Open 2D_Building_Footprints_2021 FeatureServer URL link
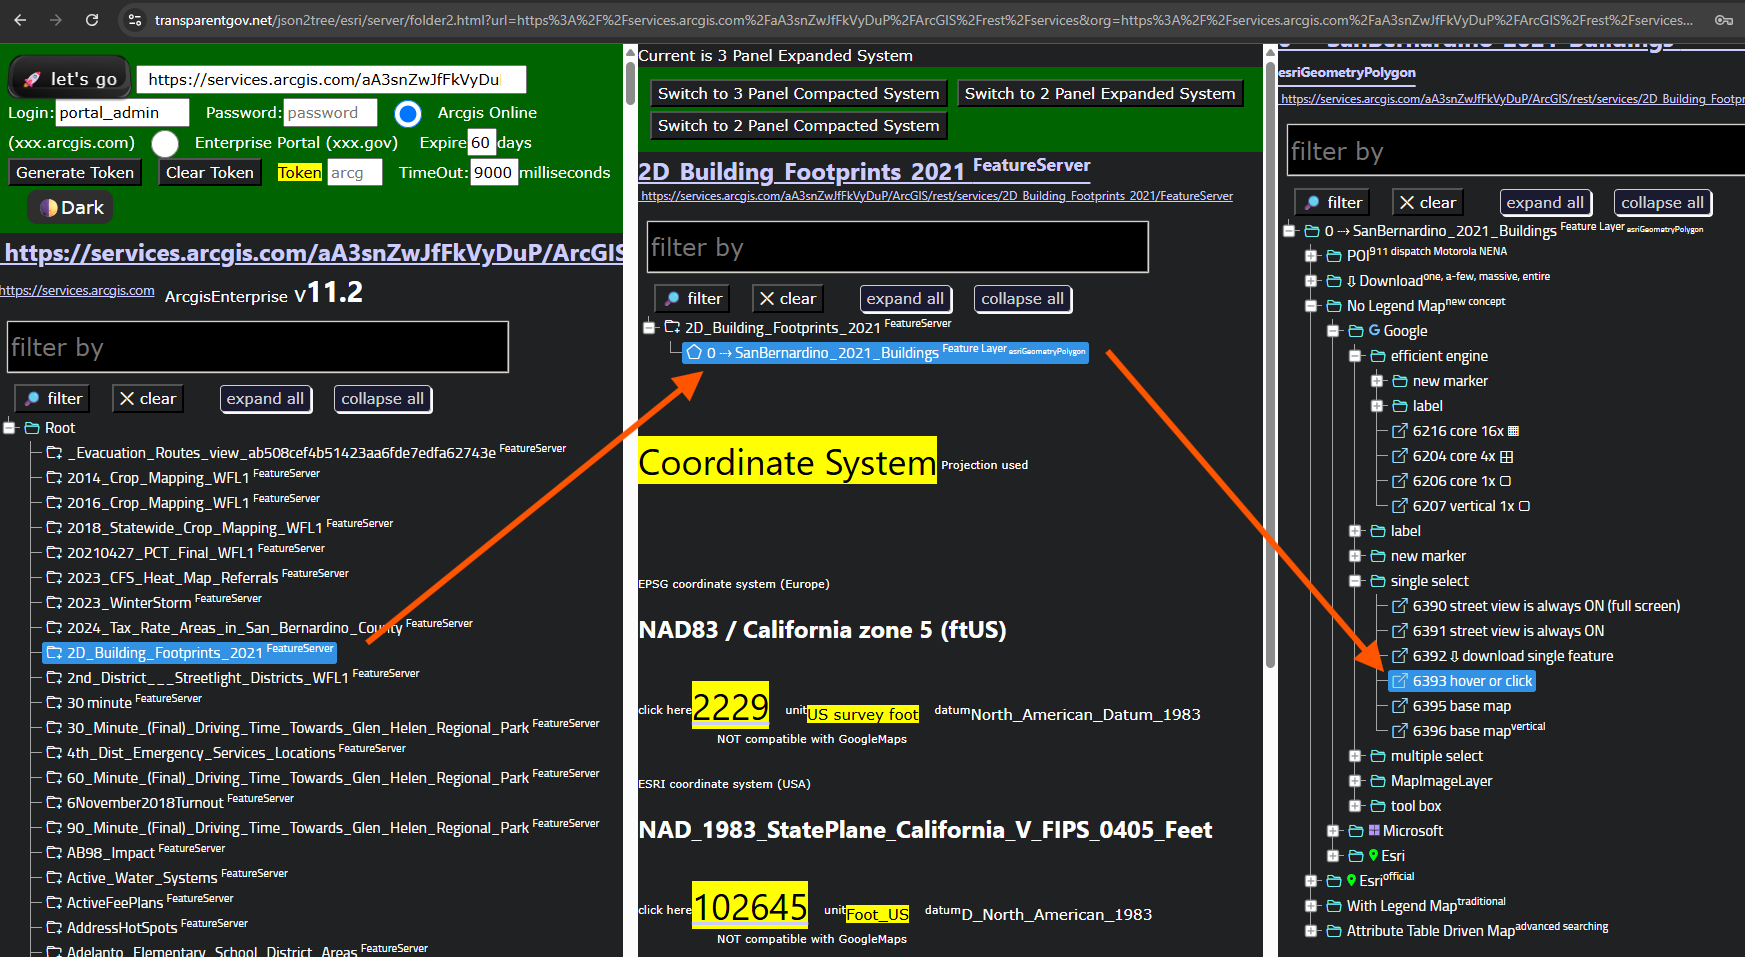Screen dimensions: 1745x957 coord(937,196)
